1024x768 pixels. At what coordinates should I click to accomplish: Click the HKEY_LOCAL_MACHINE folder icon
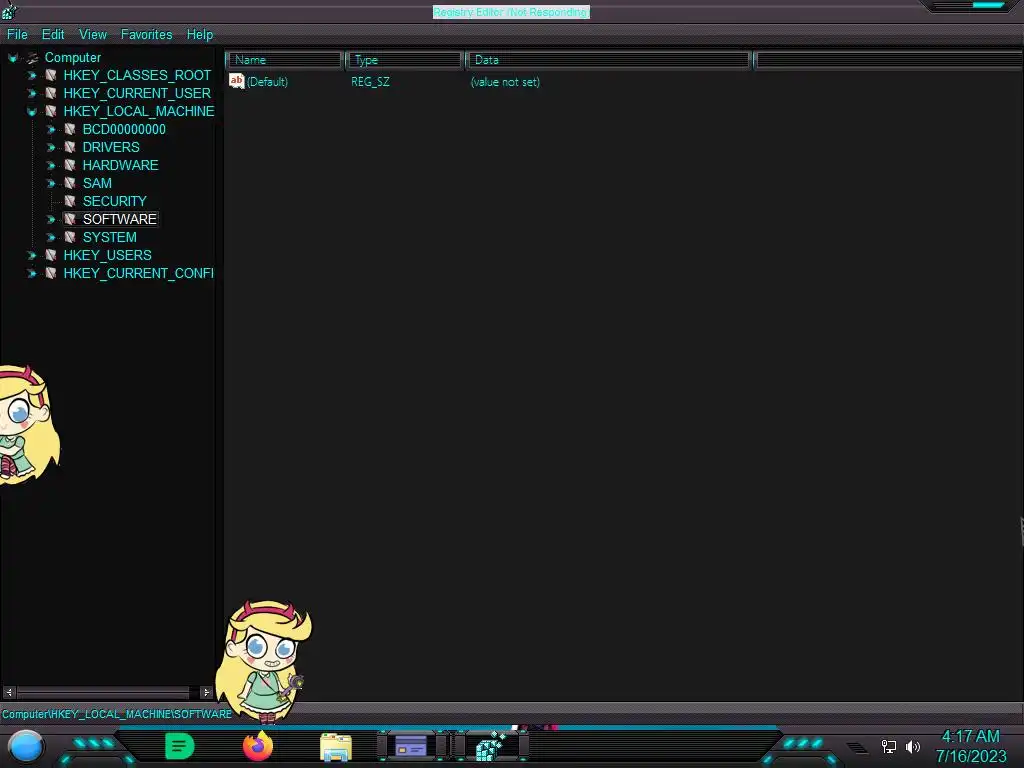(51, 111)
